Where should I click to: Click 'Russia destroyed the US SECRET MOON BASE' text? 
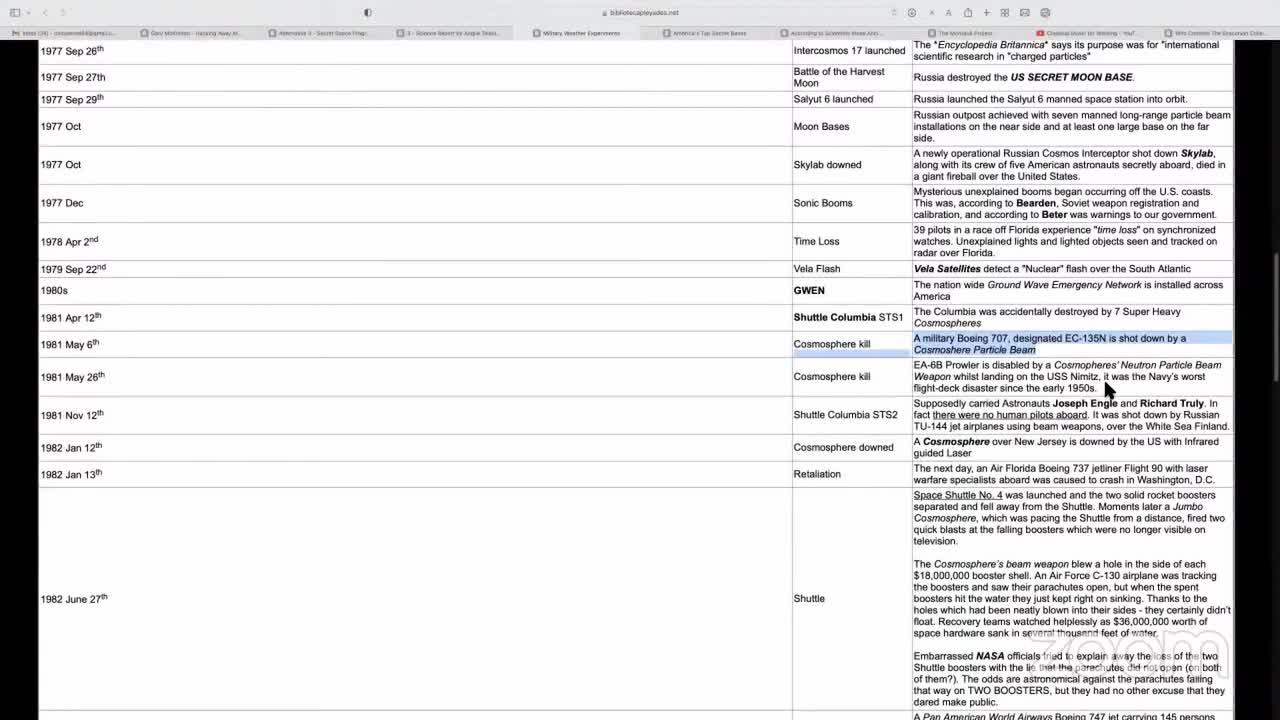tap(1024, 77)
